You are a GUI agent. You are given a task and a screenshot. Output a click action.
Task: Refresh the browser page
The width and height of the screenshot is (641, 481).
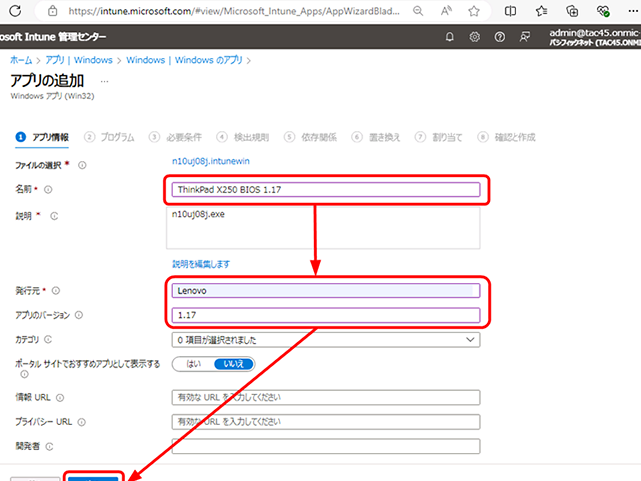click(x=15, y=11)
